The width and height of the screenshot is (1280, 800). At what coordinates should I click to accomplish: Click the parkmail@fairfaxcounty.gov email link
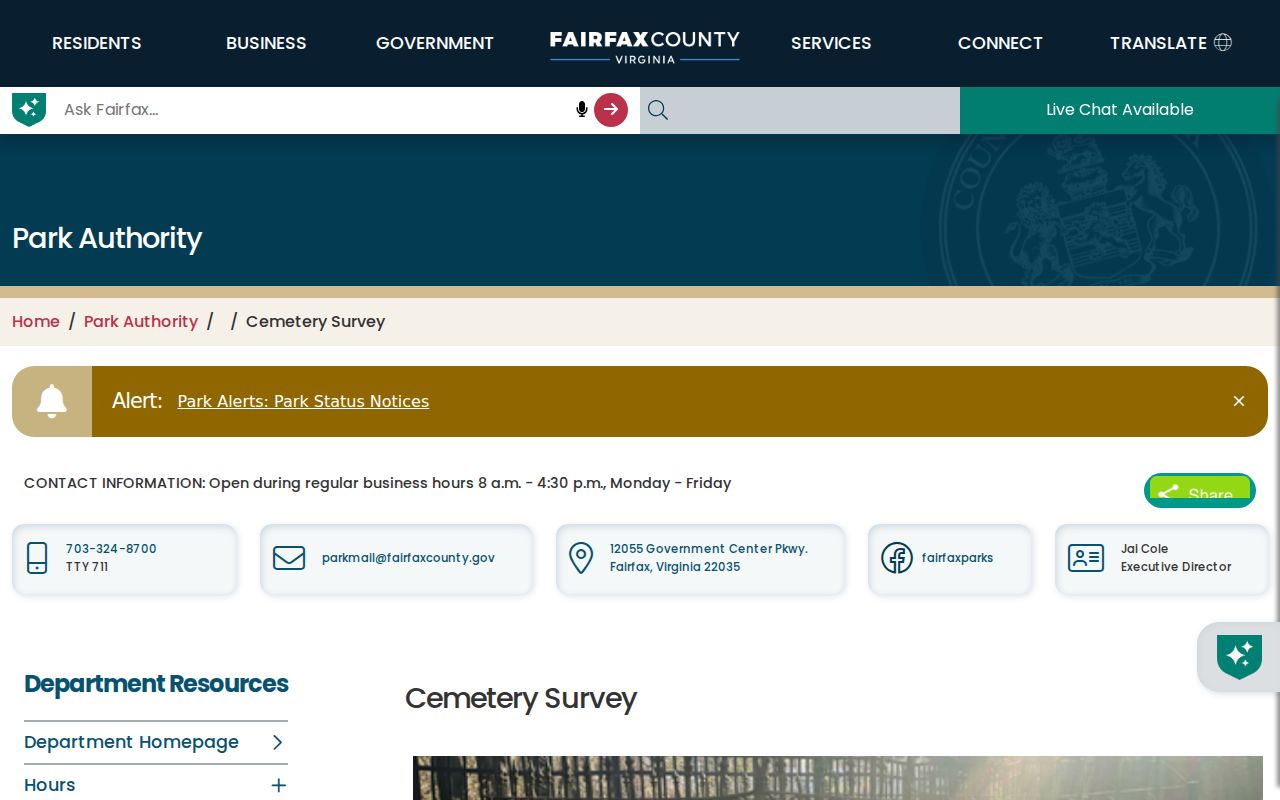(x=408, y=558)
